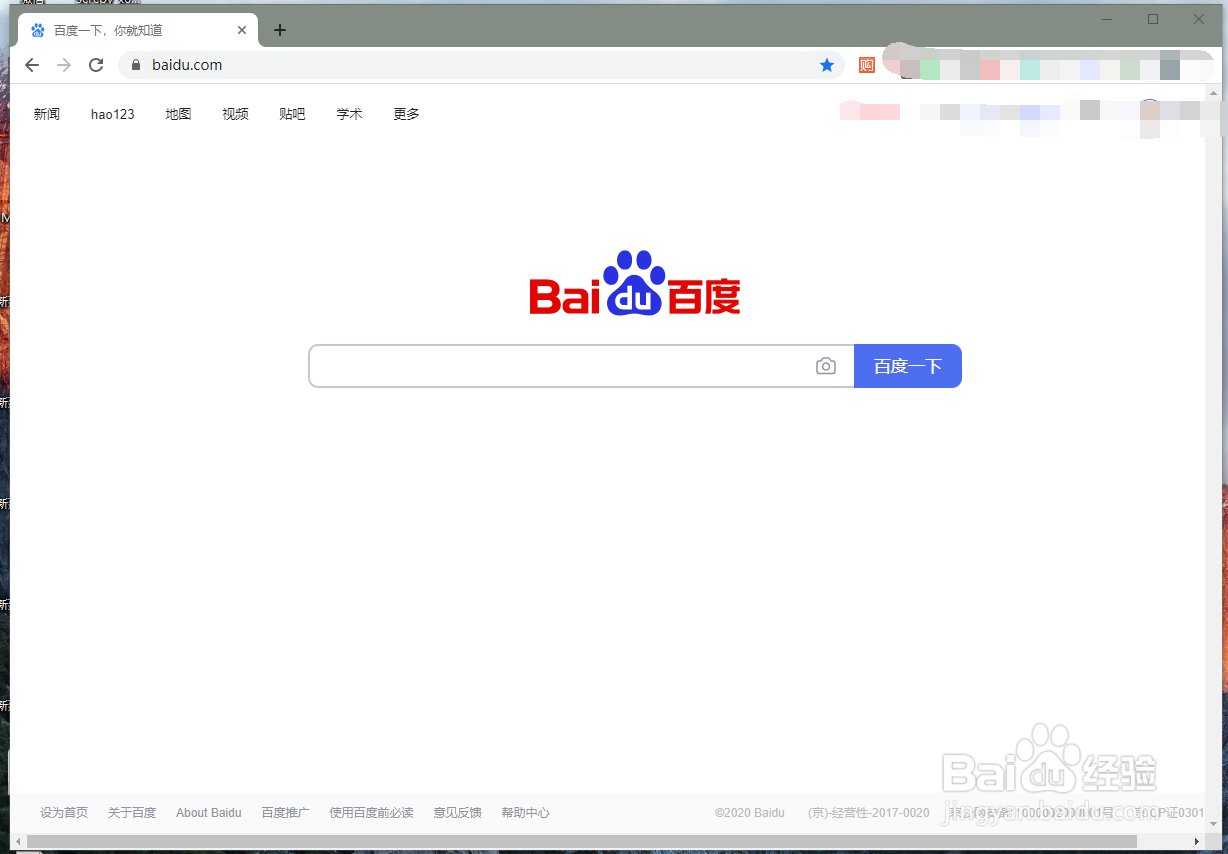Click the Baidu logo image

click(x=635, y=283)
